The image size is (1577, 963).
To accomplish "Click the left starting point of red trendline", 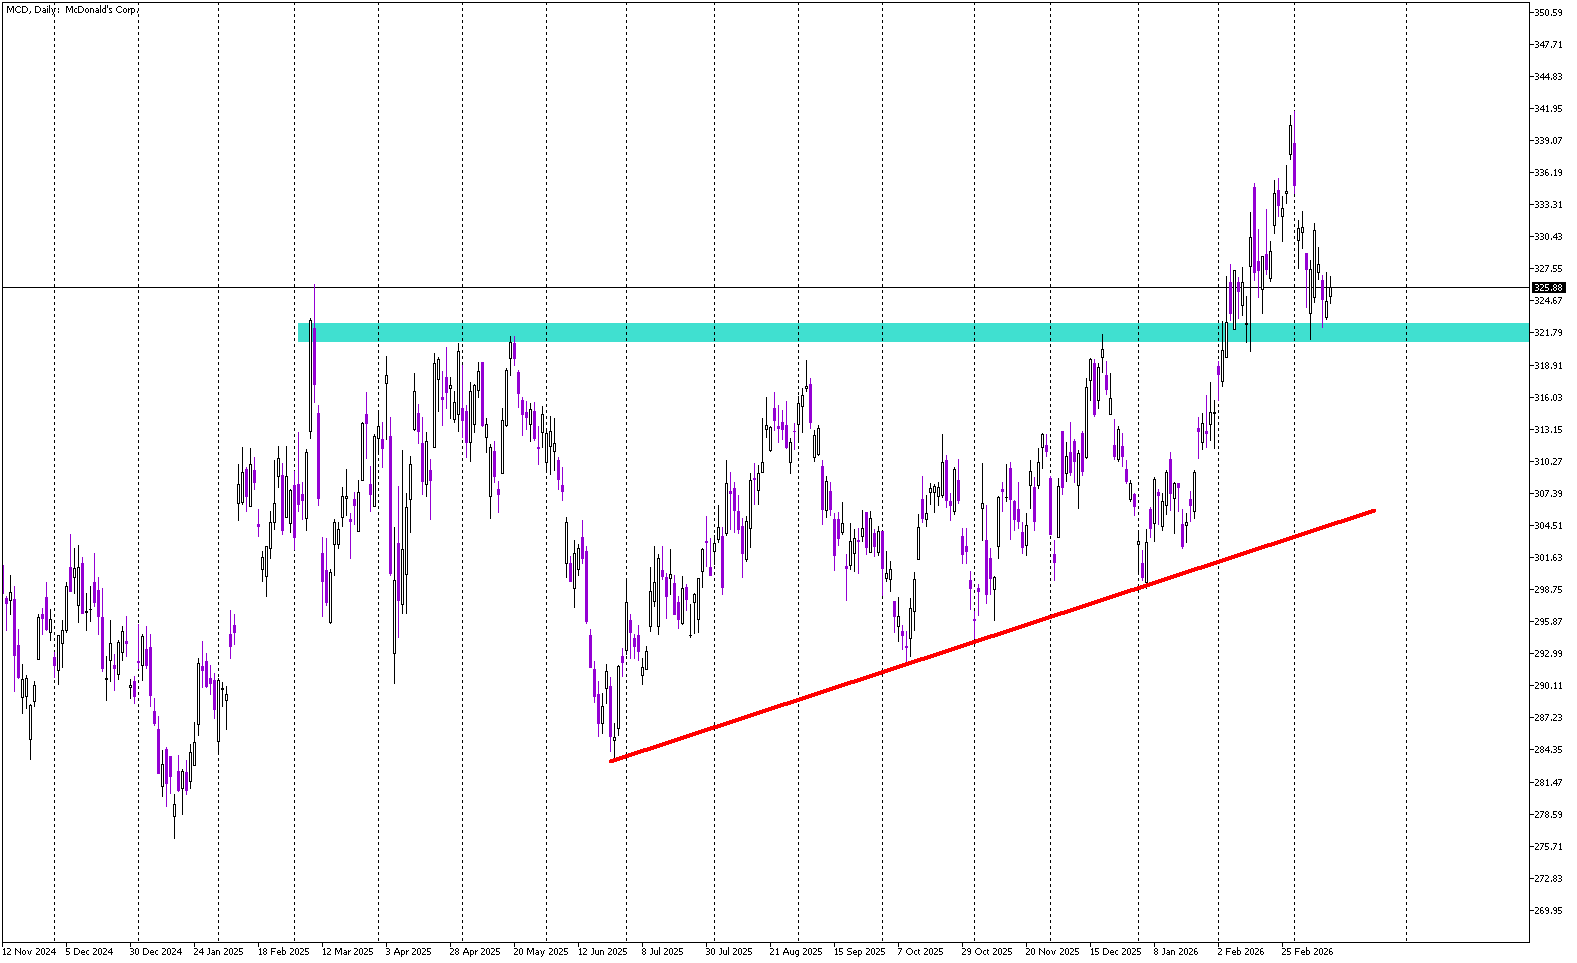I will click(611, 761).
